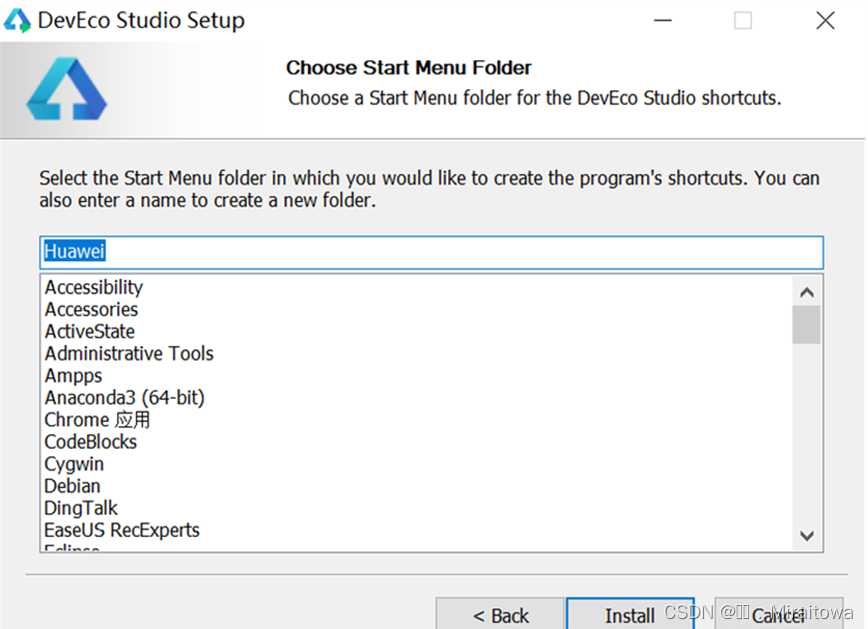This screenshot has width=868, height=629.
Task: Minimize the DevEco Studio Setup window
Action: pyautogui.click(x=663, y=20)
